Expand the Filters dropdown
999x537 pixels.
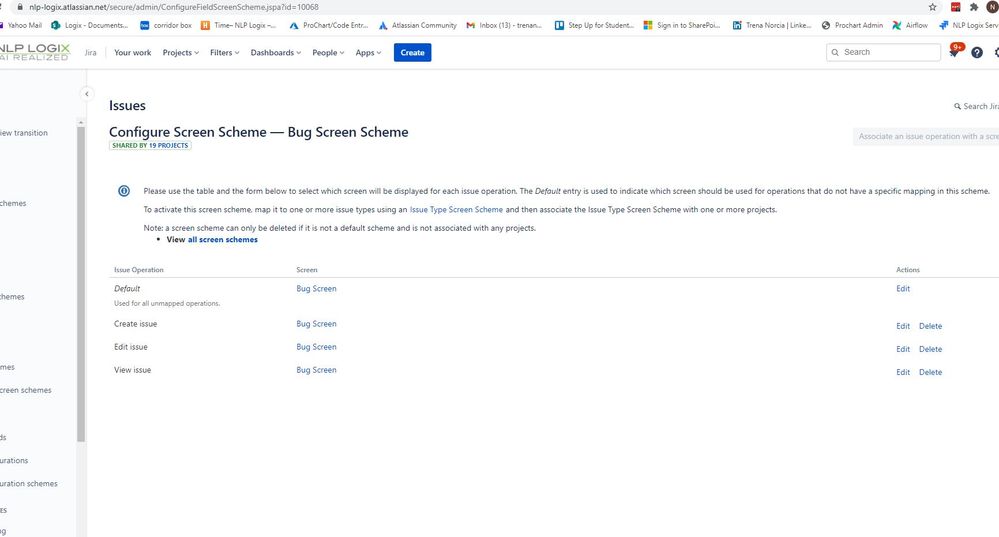(224, 52)
